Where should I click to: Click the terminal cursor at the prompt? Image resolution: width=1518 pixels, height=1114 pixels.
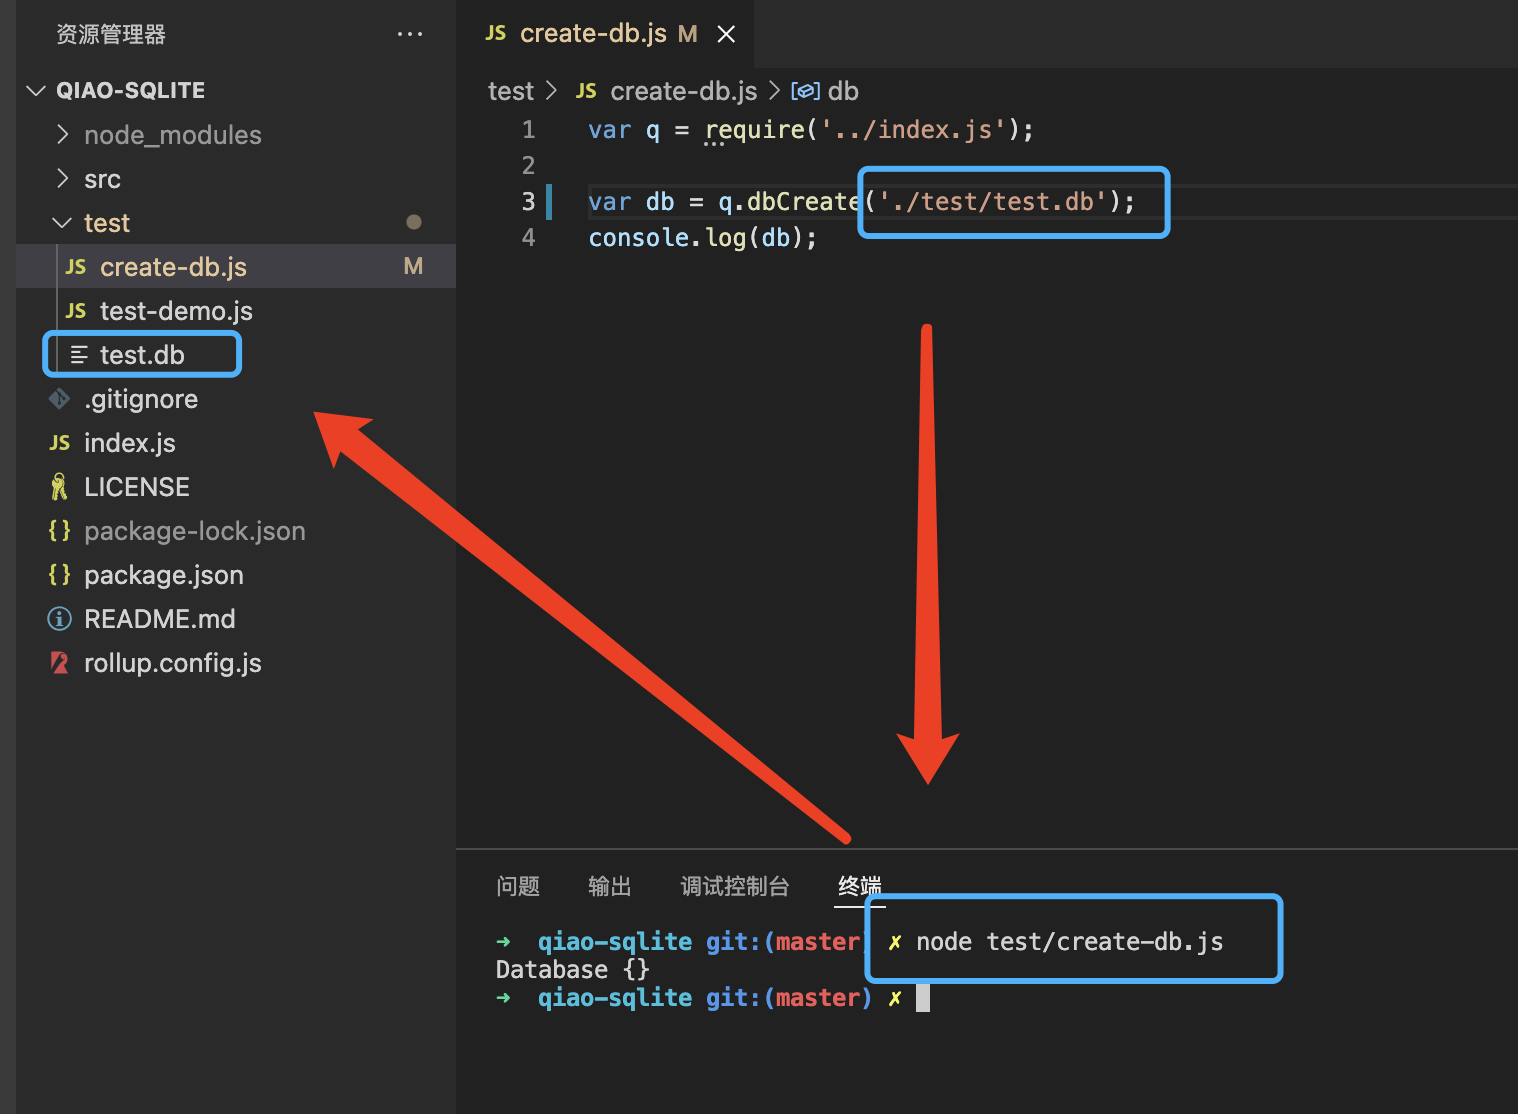[x=923, y=998]
